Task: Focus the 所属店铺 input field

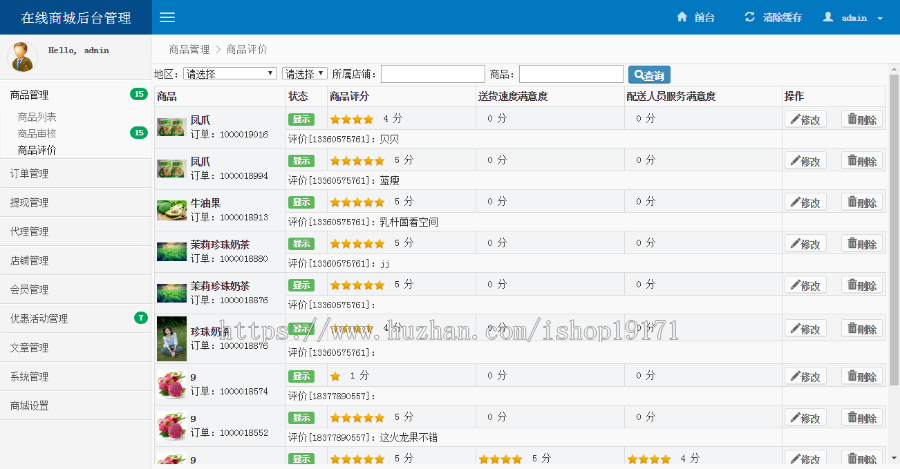Action: pyautogui.click(x=433, y=74)
